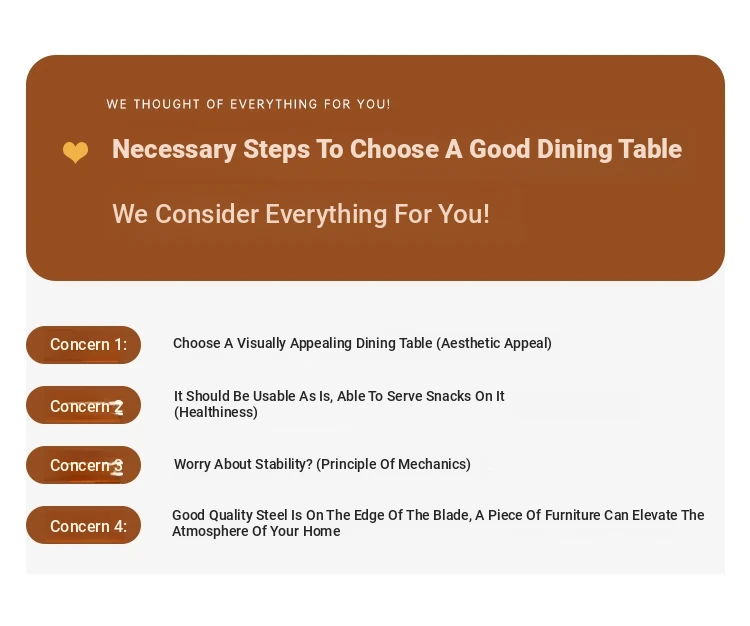Click the '(Aesthetic Appeal)' label
750x626 pixels.
494,343
